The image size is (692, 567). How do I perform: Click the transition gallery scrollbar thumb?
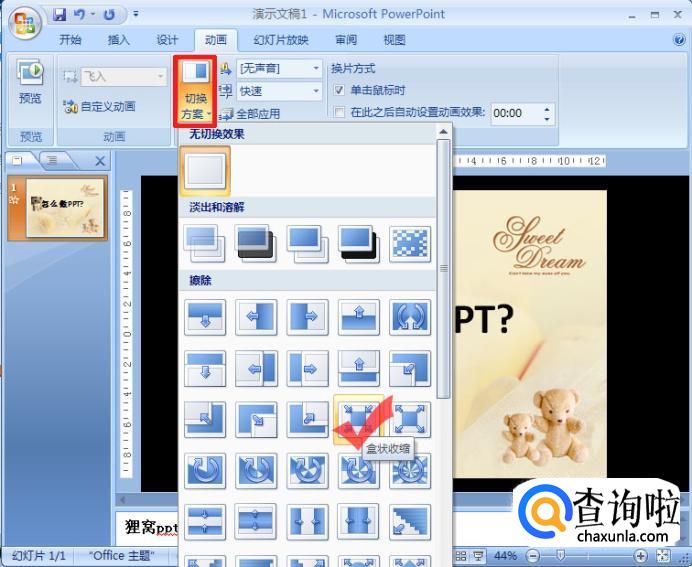[444, 269]
